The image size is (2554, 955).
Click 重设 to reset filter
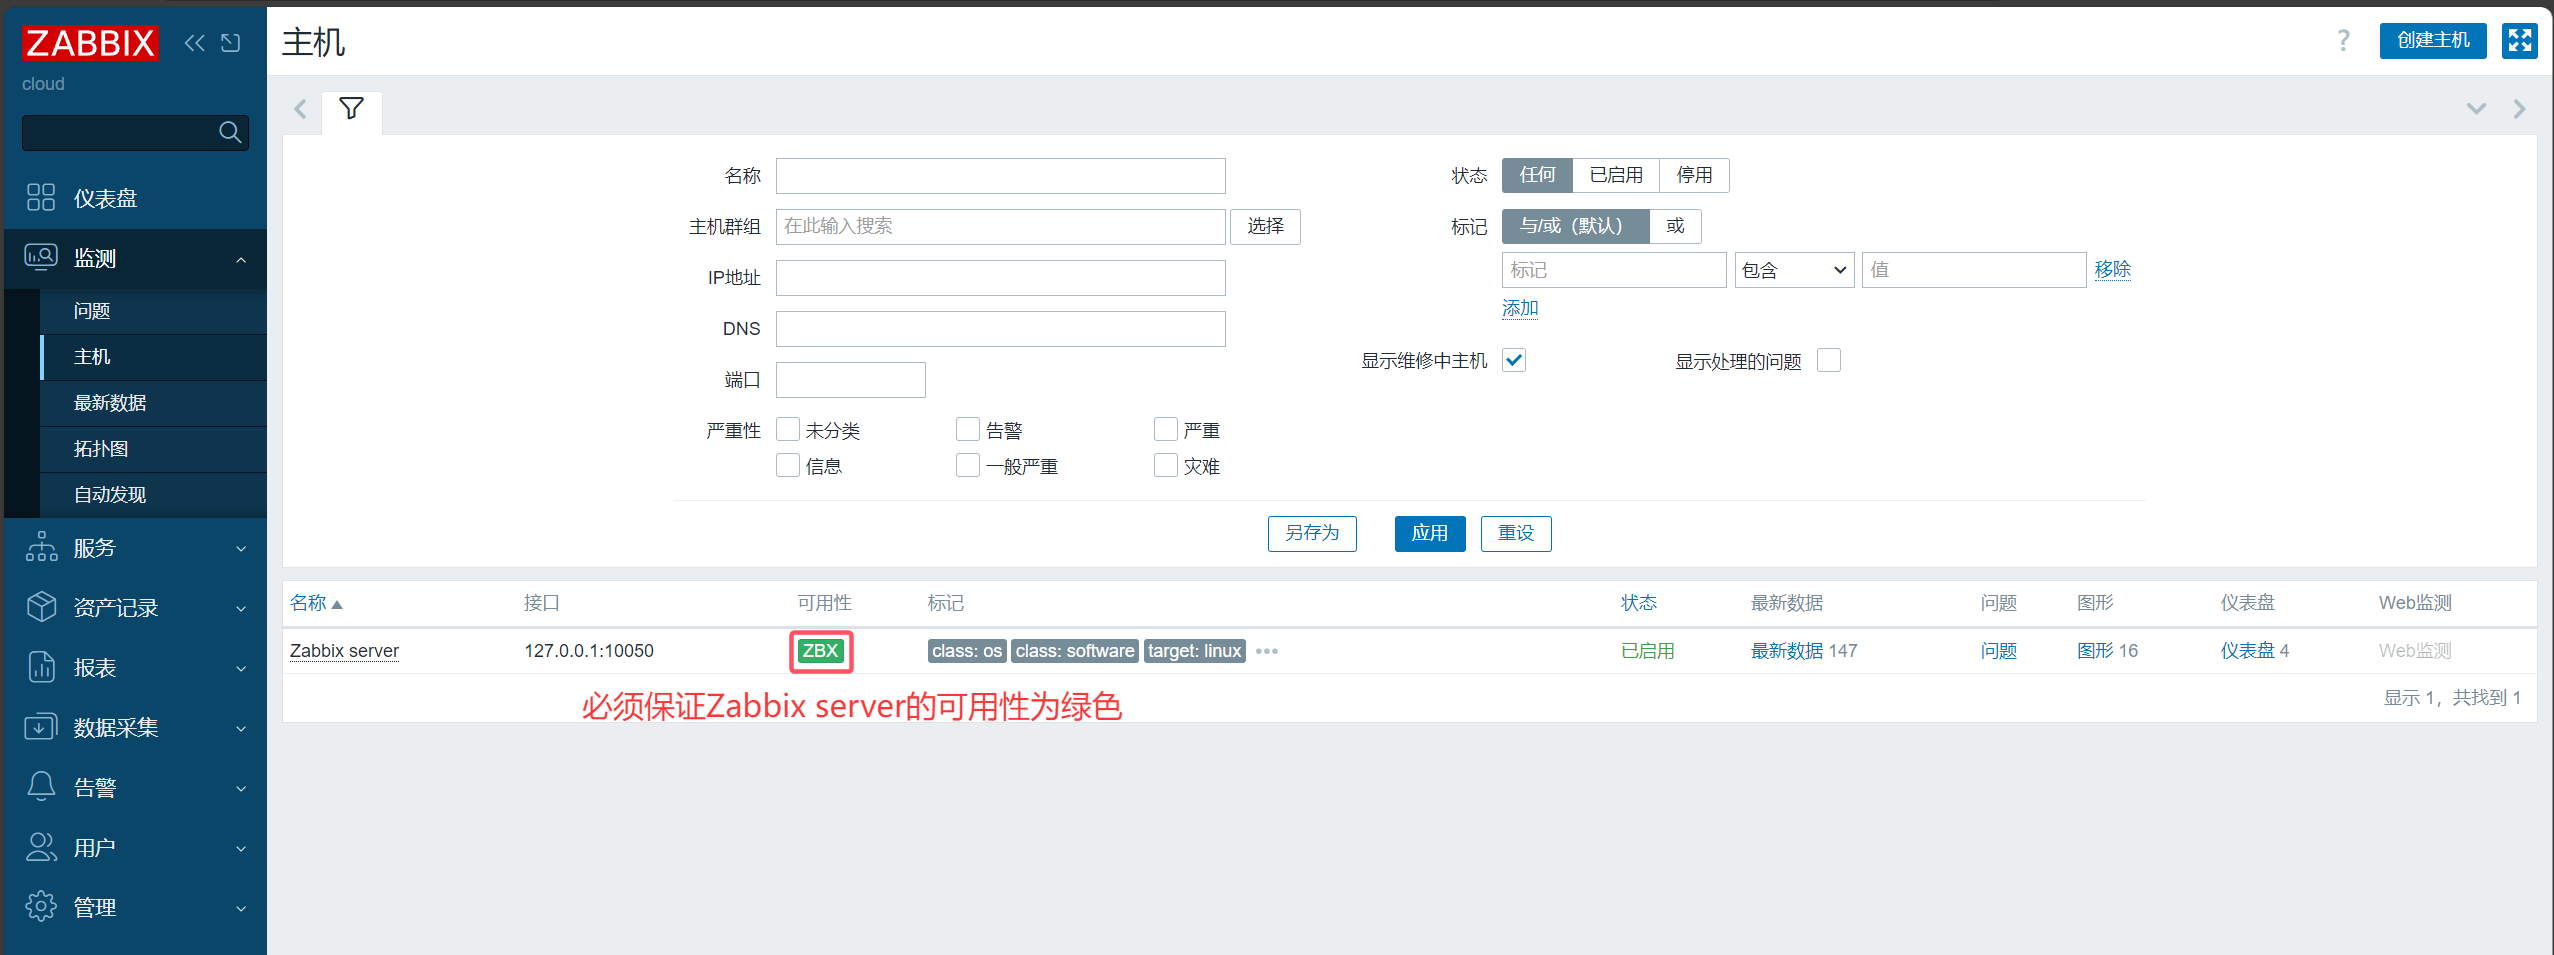[x=1516, y=534]
